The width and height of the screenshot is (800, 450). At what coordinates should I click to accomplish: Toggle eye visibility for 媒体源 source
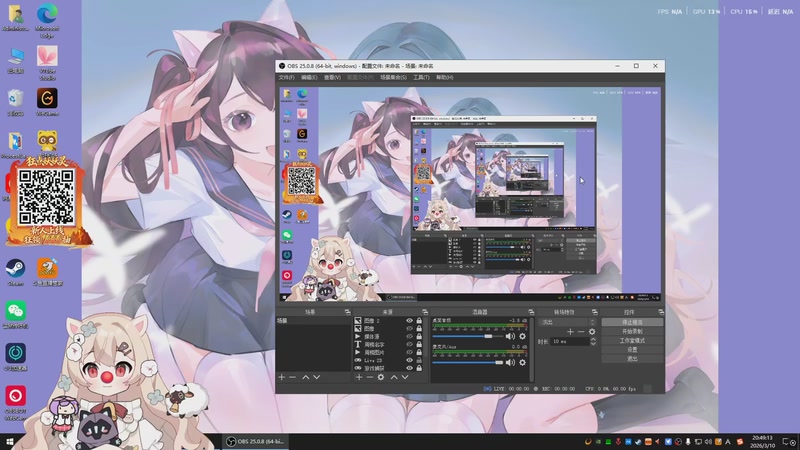click(409, 337)
